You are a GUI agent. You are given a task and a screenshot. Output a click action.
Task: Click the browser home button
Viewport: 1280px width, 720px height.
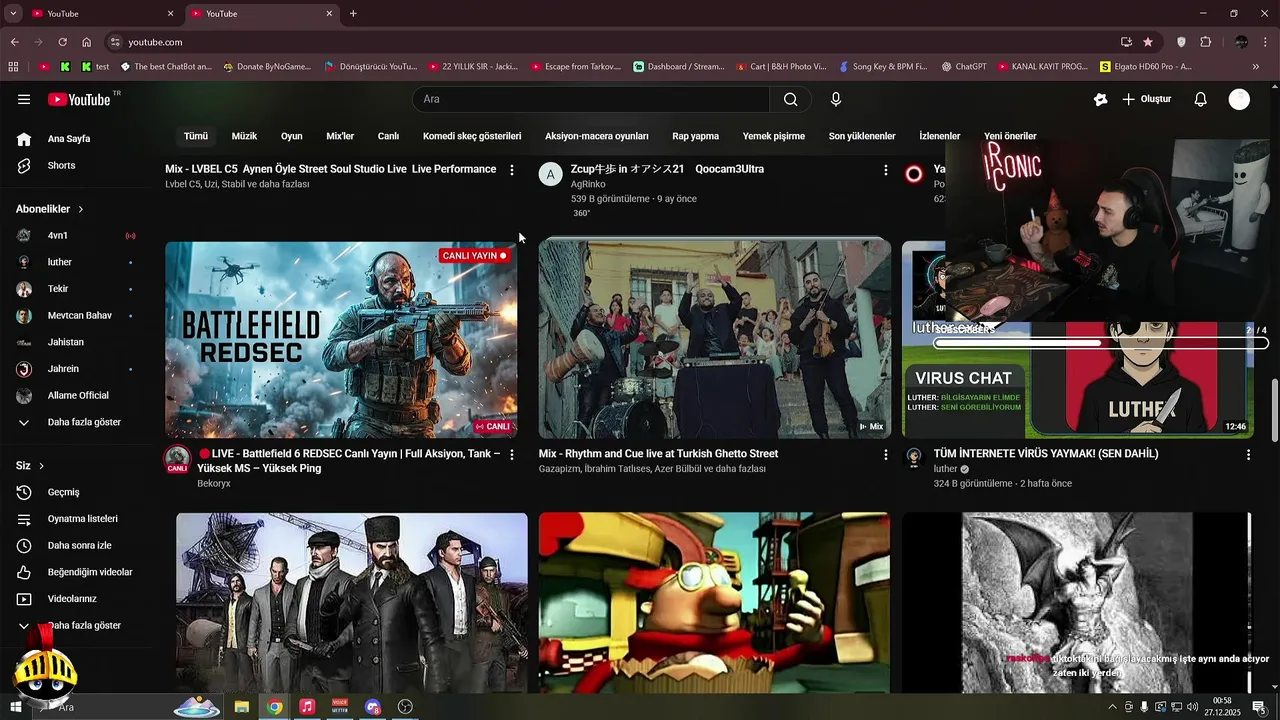pyautogui.click(x=87, y=42)
